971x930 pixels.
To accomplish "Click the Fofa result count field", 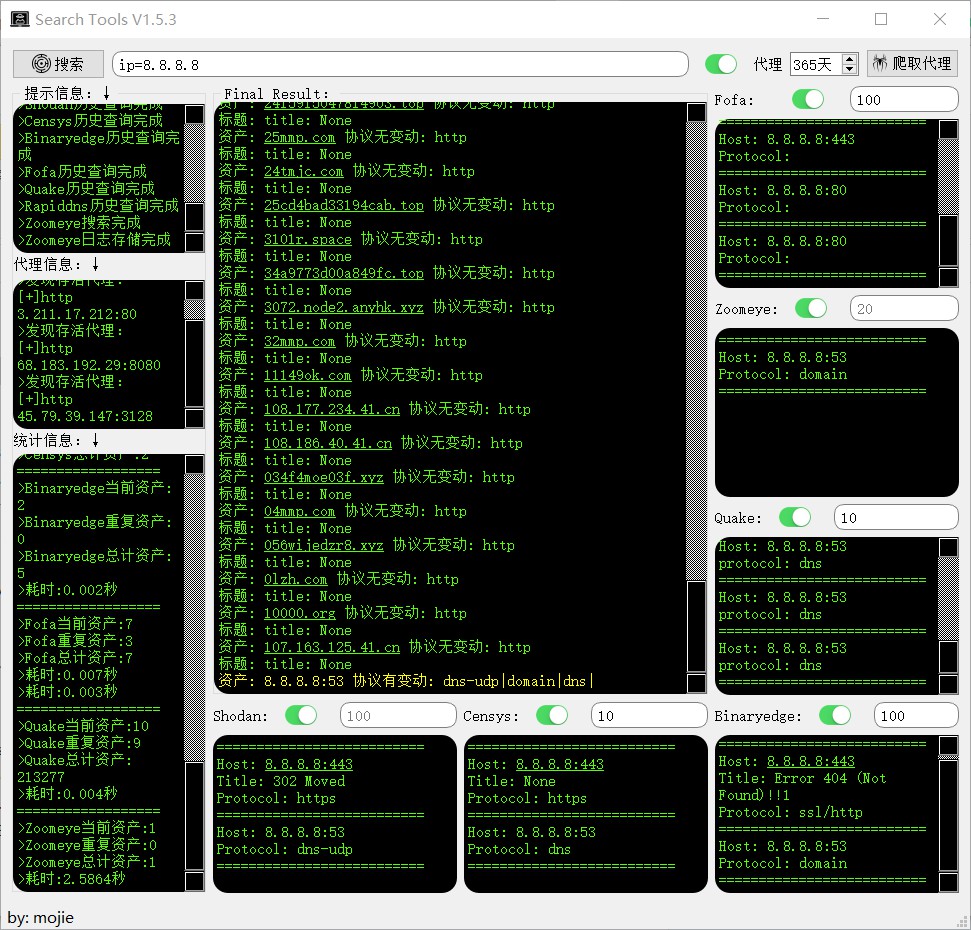I will 903,99.
